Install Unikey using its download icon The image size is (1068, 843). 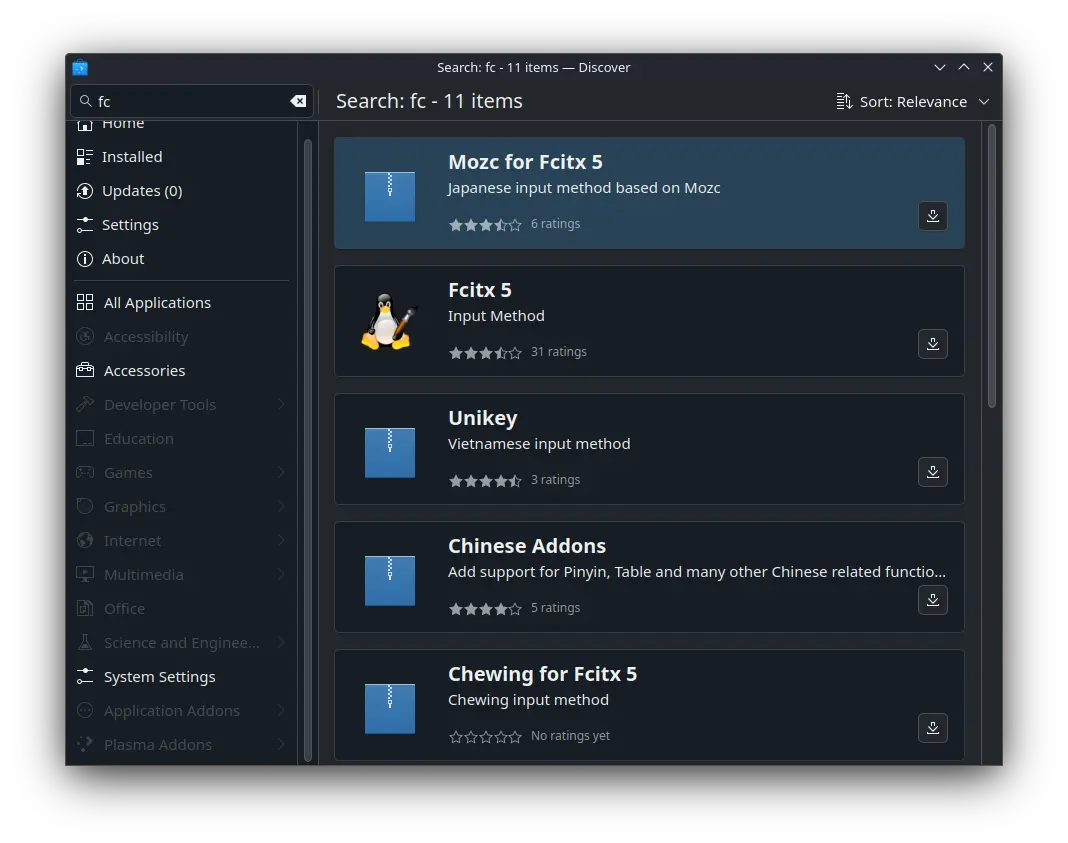(932, 472)
